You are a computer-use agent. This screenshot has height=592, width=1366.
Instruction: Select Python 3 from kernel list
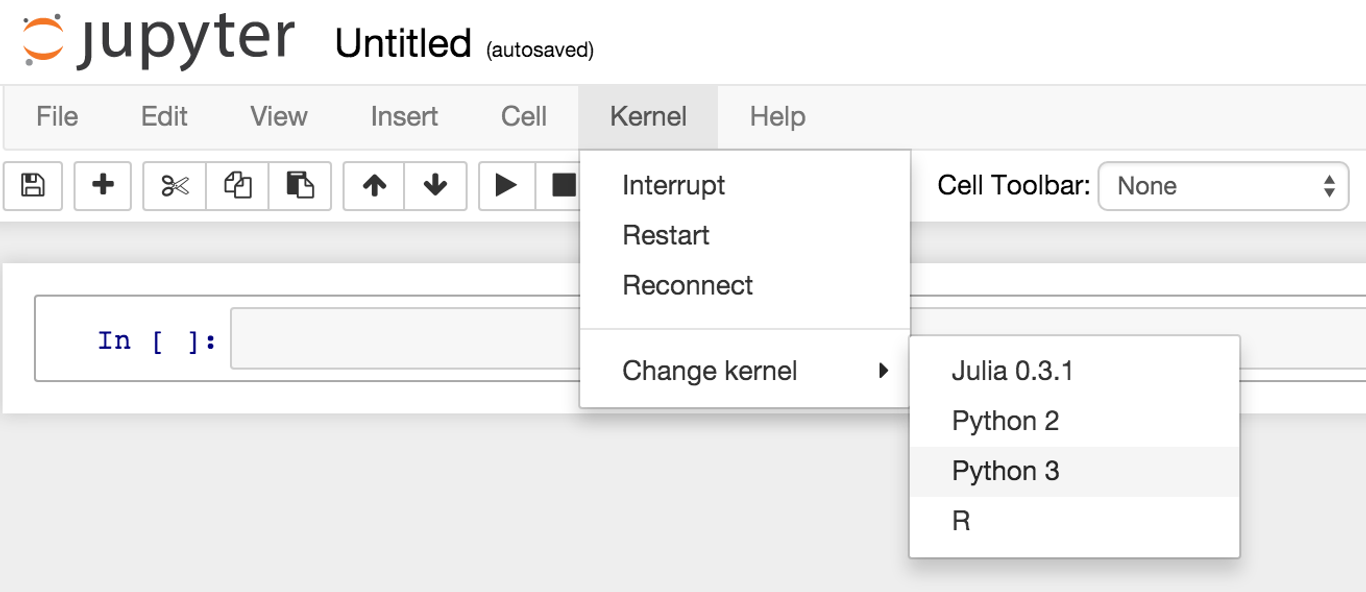tap(1005, 470)
